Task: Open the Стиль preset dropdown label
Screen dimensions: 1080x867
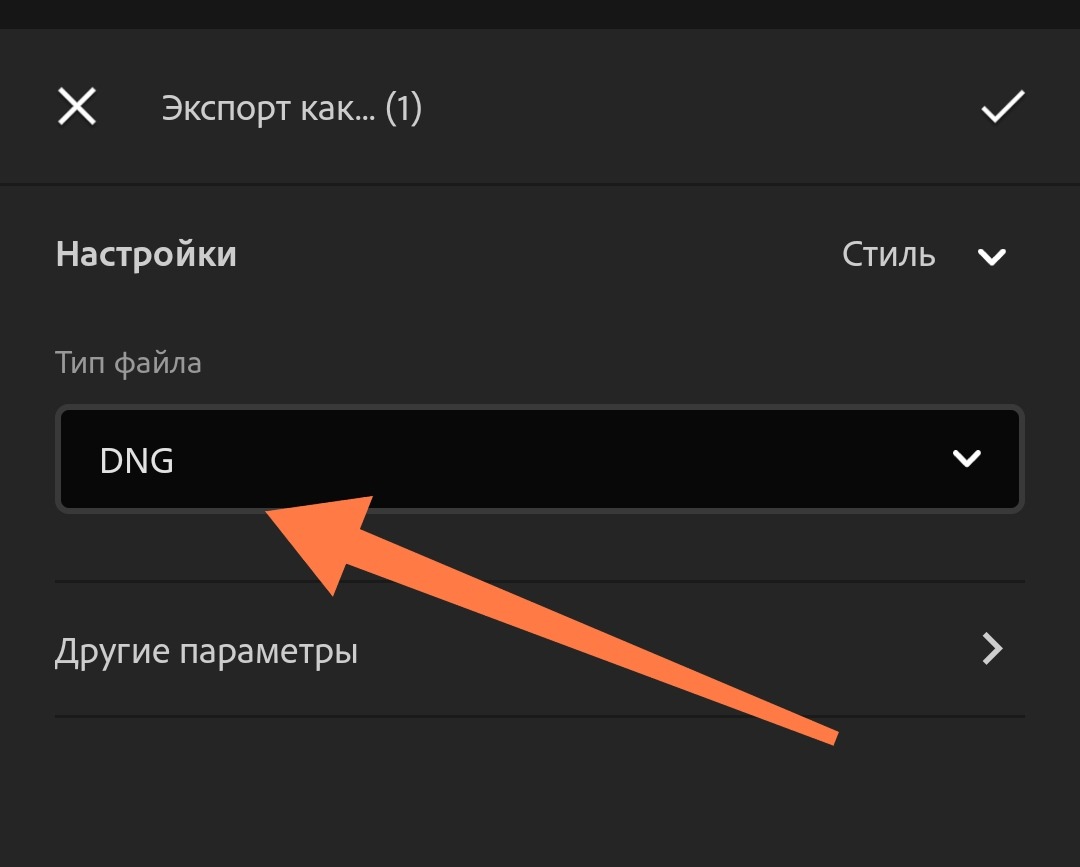Action: point(889,255)
